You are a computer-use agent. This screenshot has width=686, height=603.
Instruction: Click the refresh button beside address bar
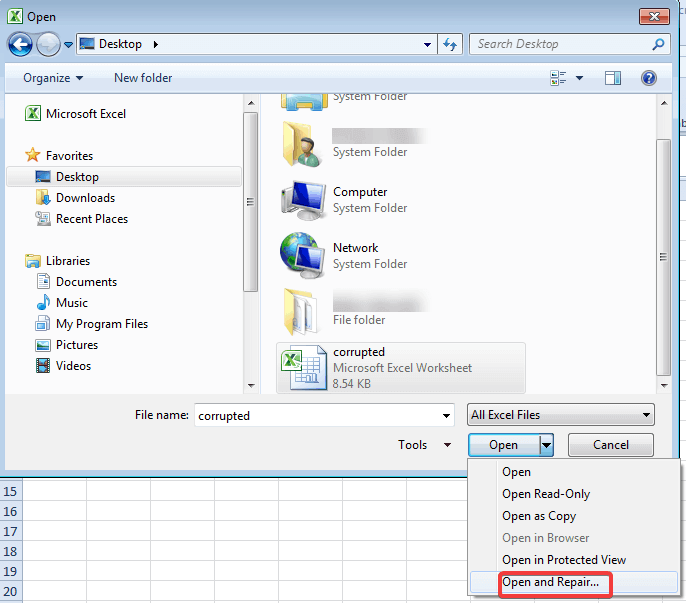coord(450,44)
